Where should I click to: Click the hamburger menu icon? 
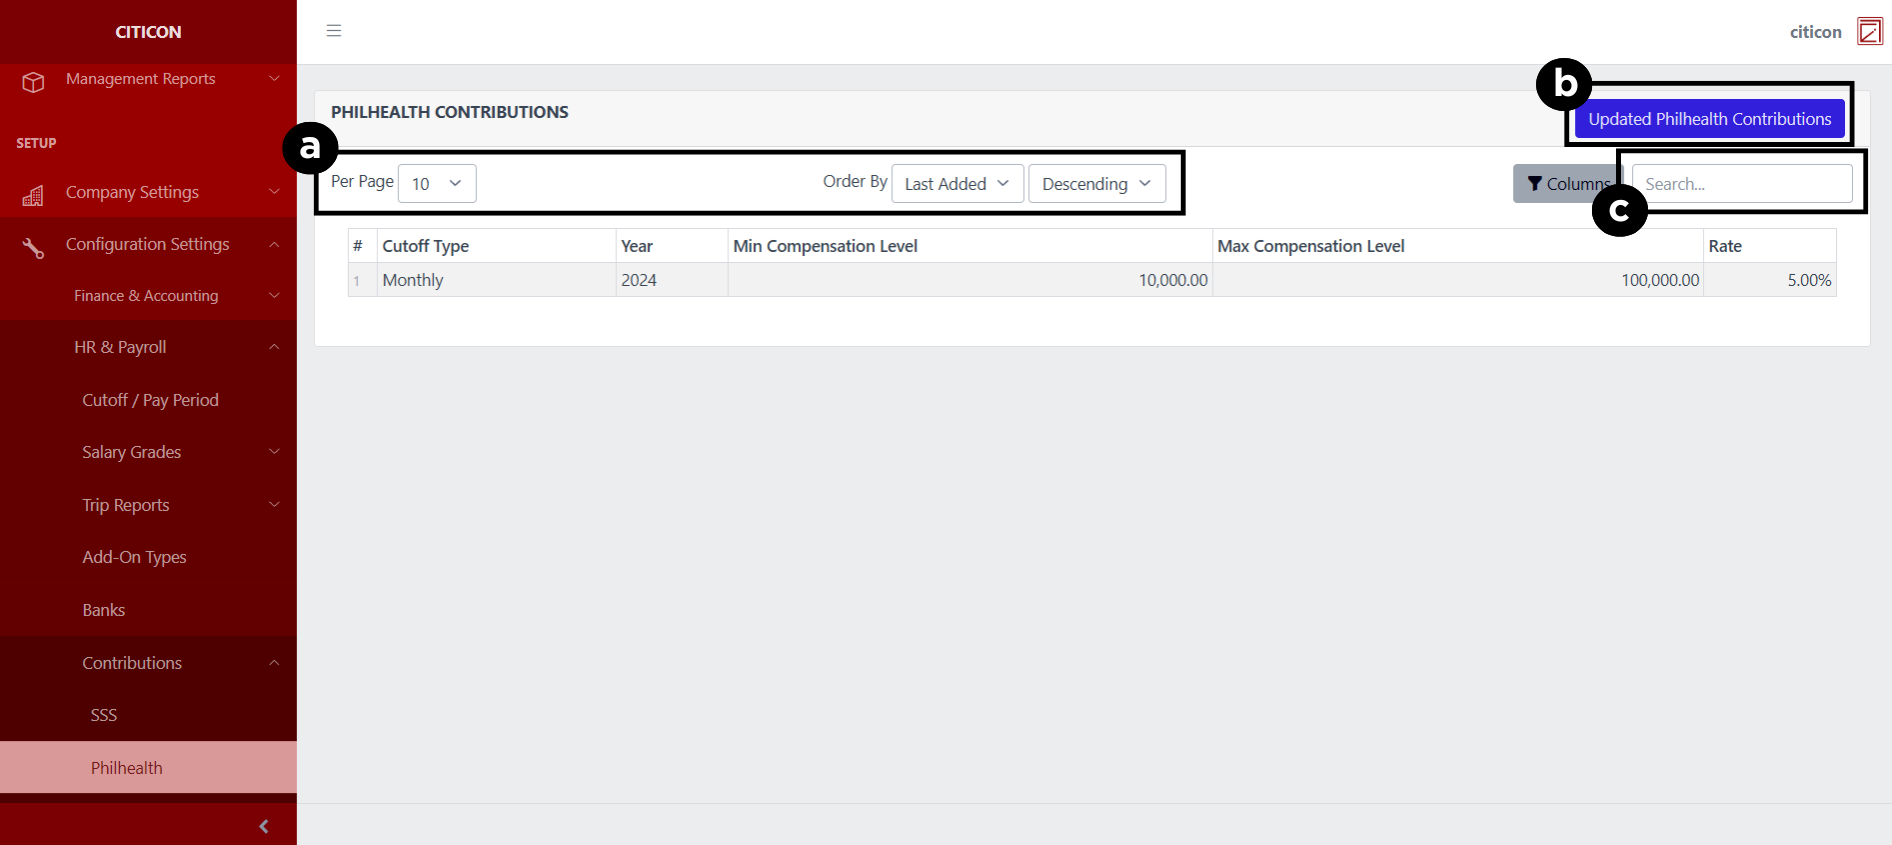[x=334, y=31]
